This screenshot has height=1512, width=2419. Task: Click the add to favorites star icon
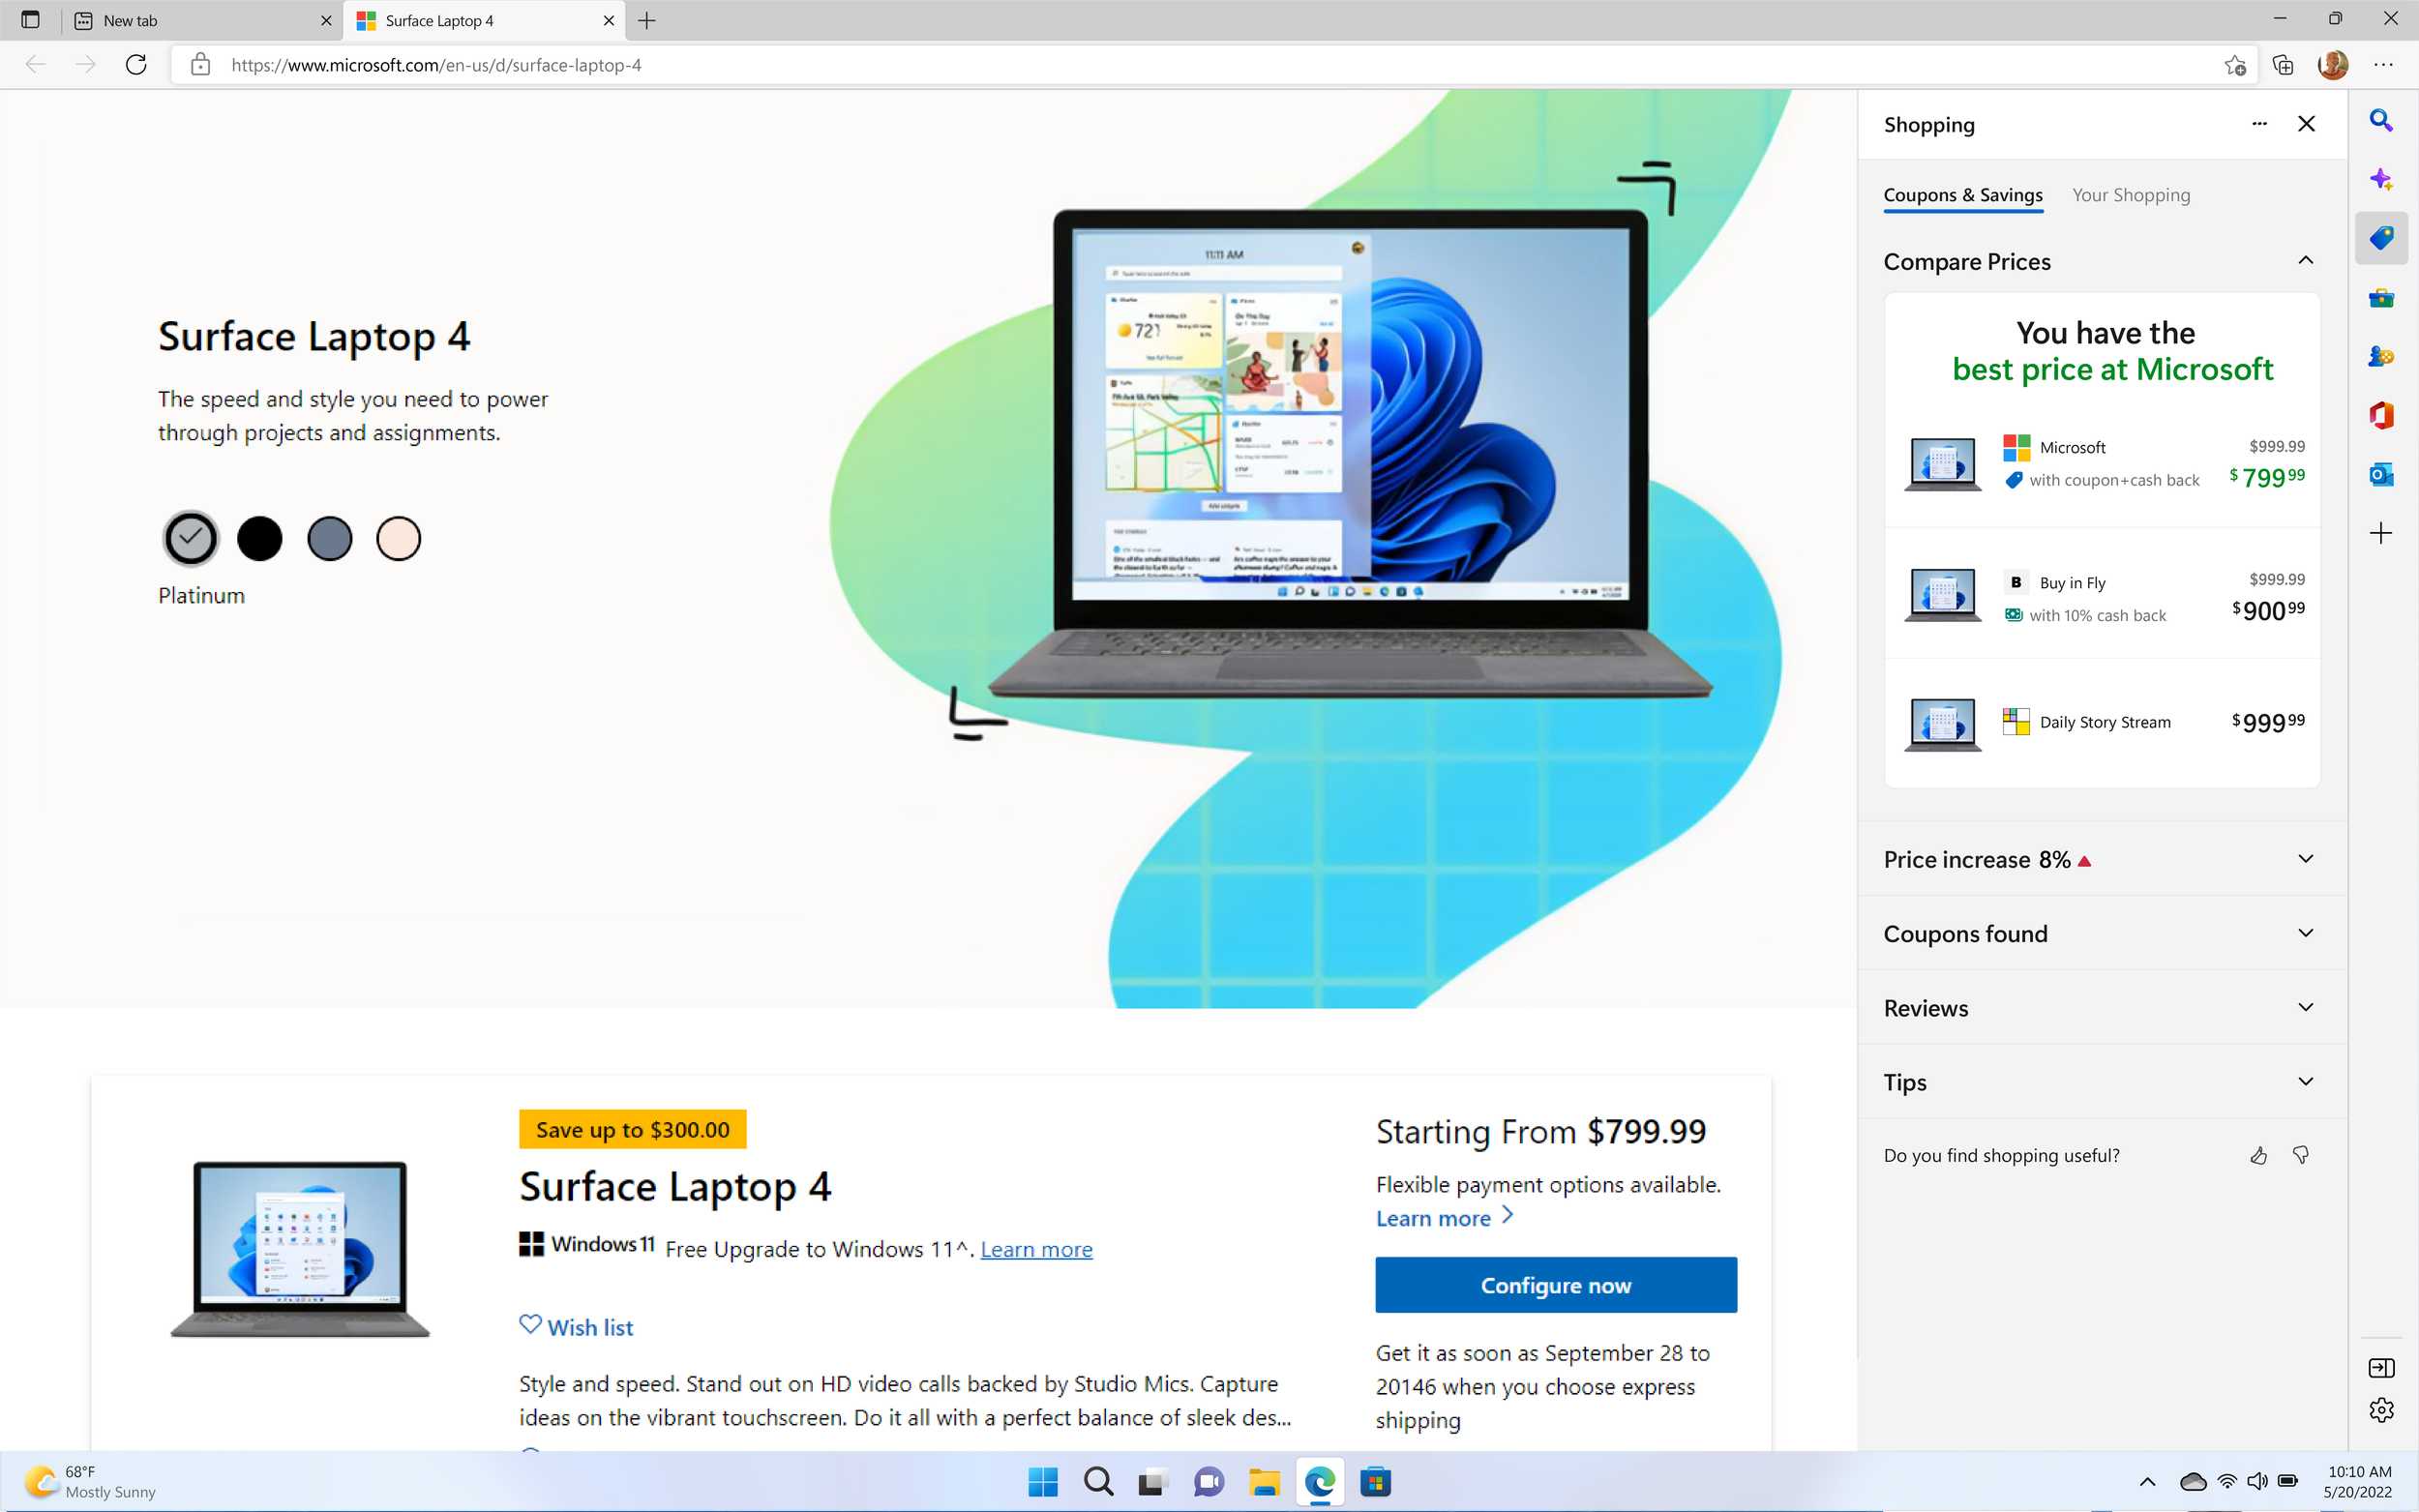pos(2235,65)
